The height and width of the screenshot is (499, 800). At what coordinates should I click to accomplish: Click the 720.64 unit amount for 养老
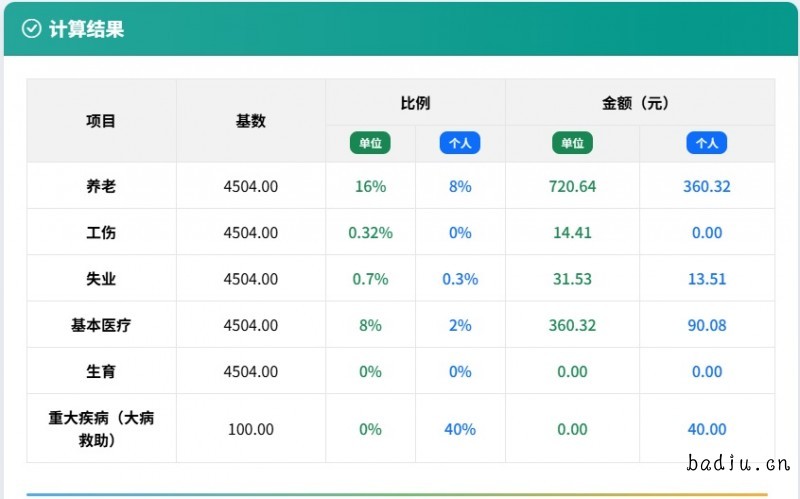point(572,186)
